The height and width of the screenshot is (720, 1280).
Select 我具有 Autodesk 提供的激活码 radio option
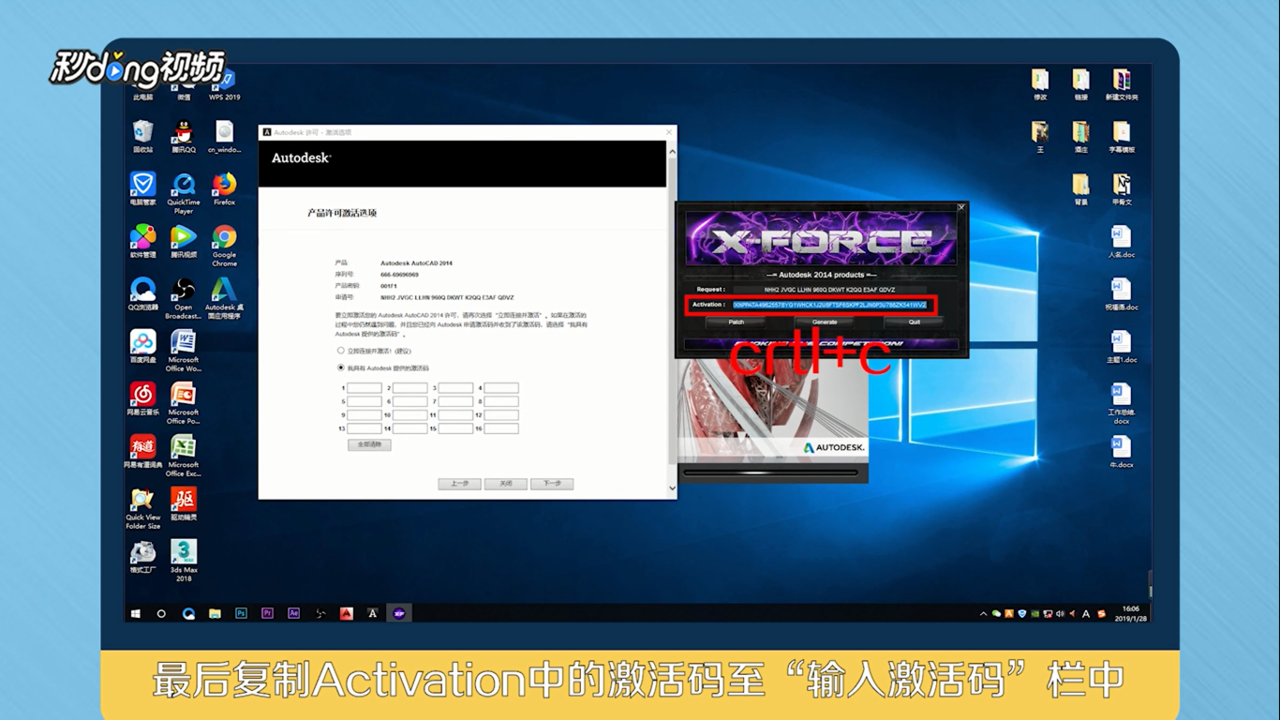[341, 368]
